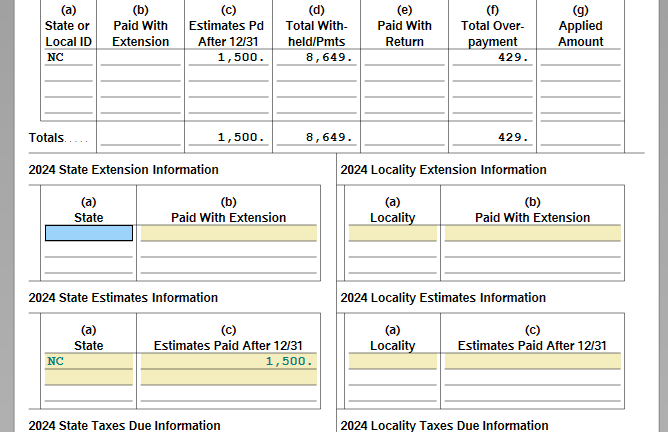Select the NC row's empty Applied Amount cell
This screenshot has width=668, height=432.
click(x=580, y=58)
